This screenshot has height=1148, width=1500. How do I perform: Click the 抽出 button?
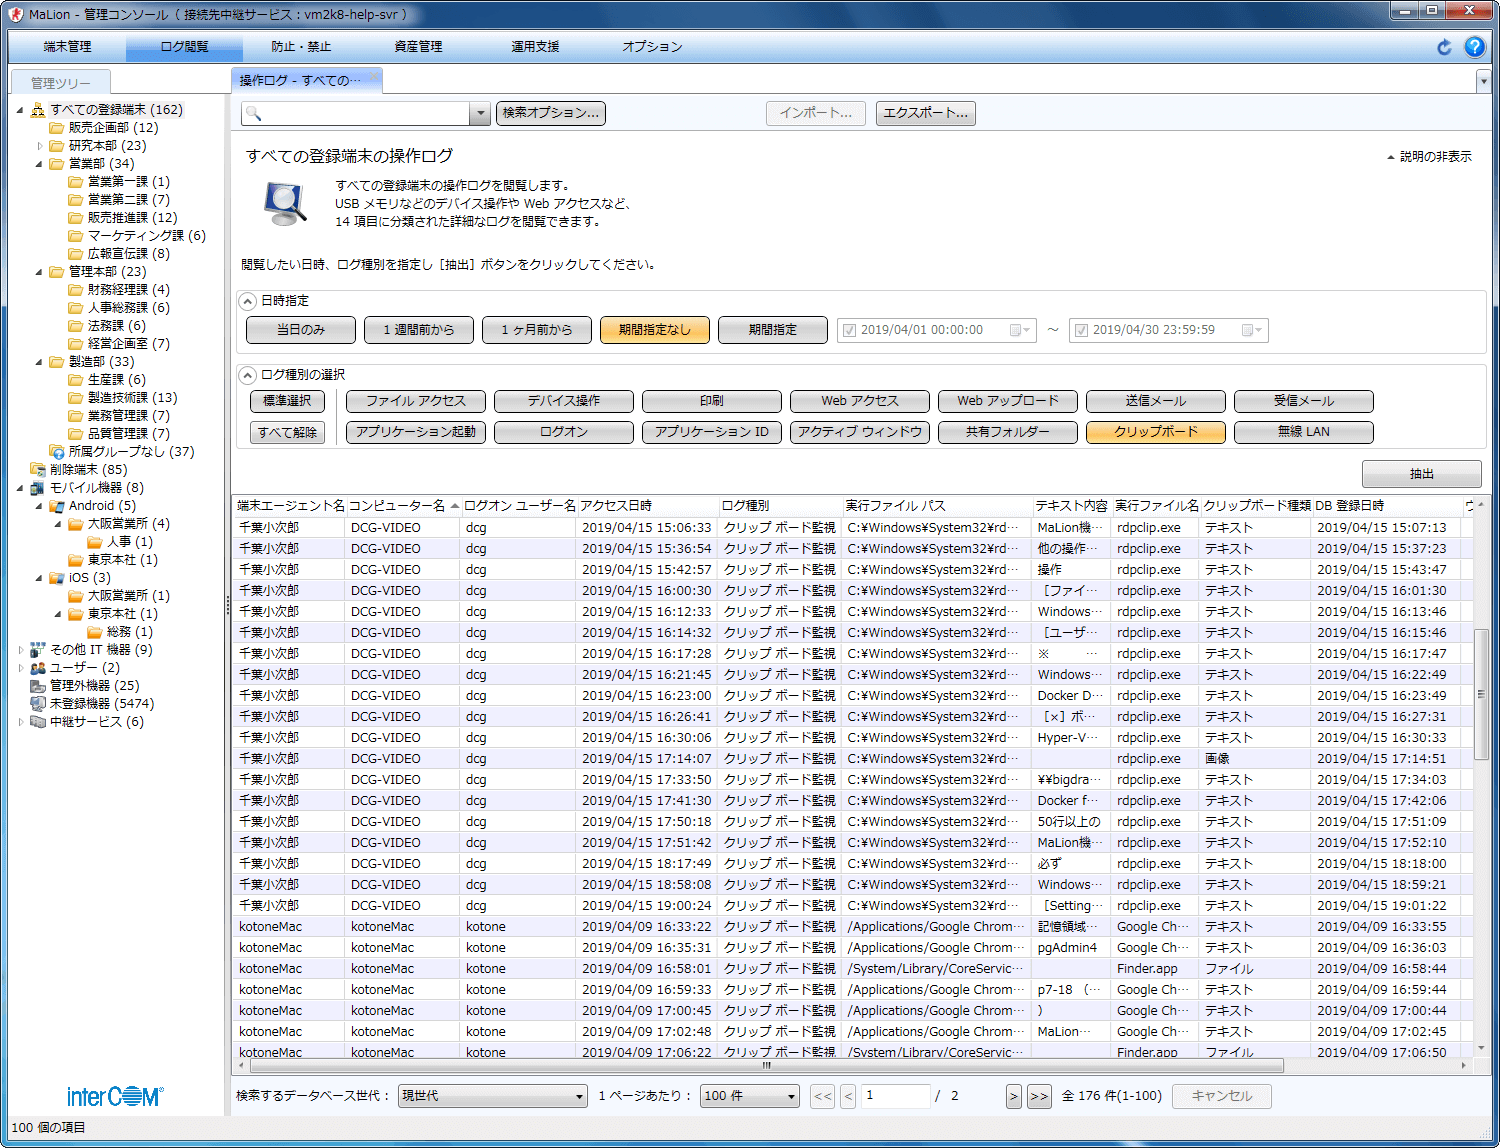tap(1421, 474)
